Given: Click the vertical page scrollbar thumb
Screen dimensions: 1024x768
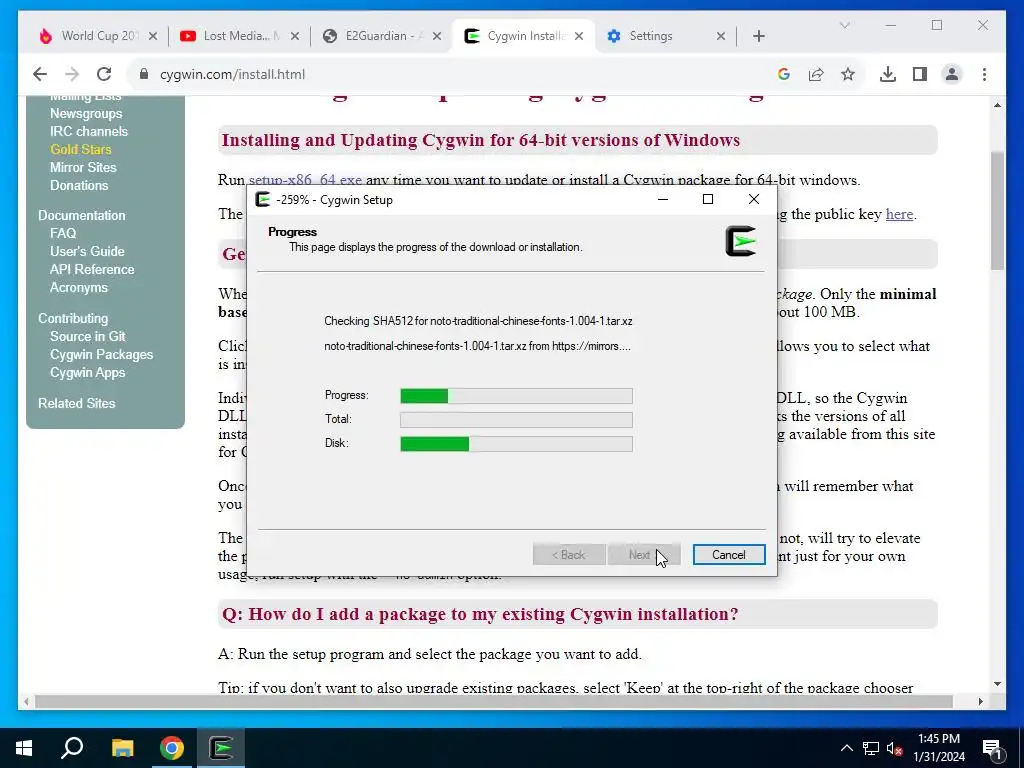Looking at the screenshot, I should pyautogui.click(x=997, y=210).
